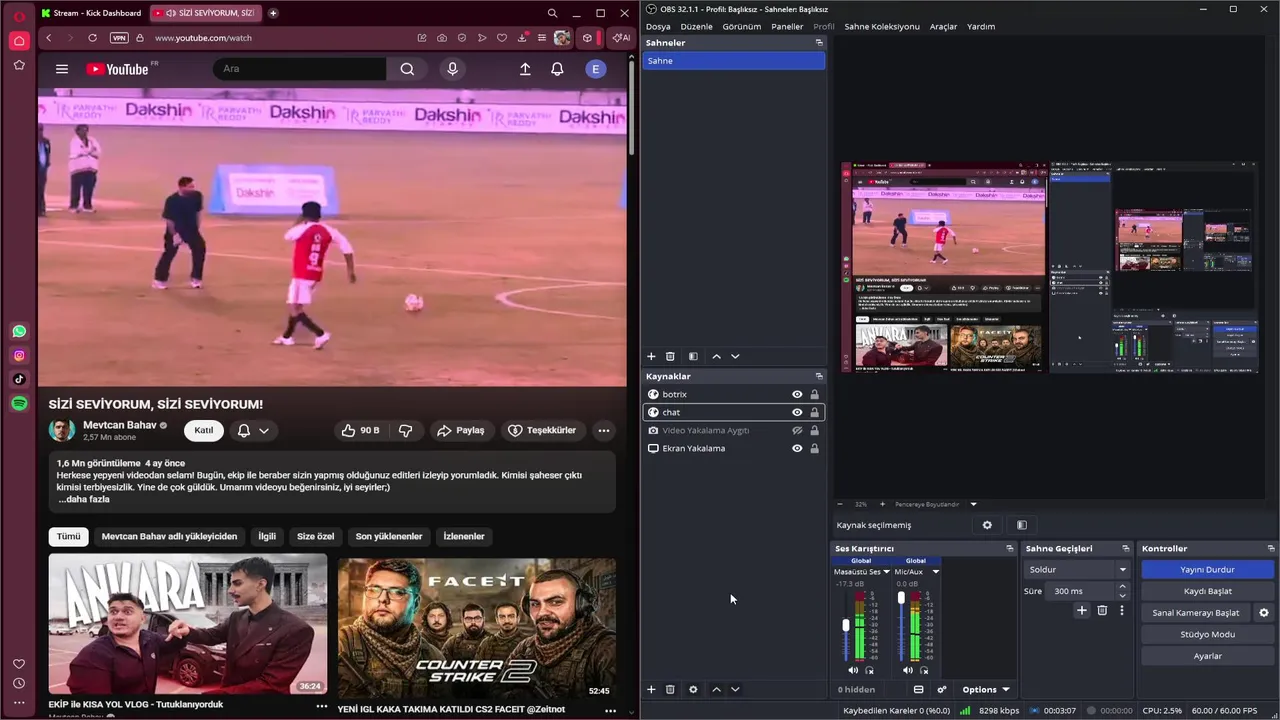Open Masaüstü Ses channel dropdown arrow

(886, 572)
